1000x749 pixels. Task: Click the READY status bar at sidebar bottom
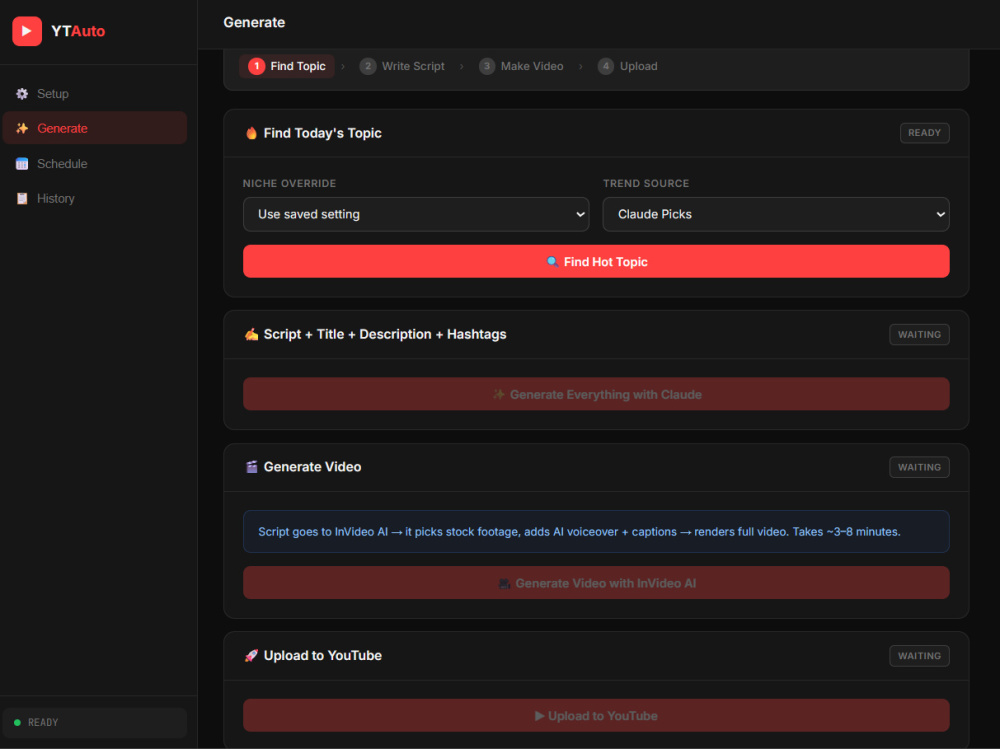[94, 722]
